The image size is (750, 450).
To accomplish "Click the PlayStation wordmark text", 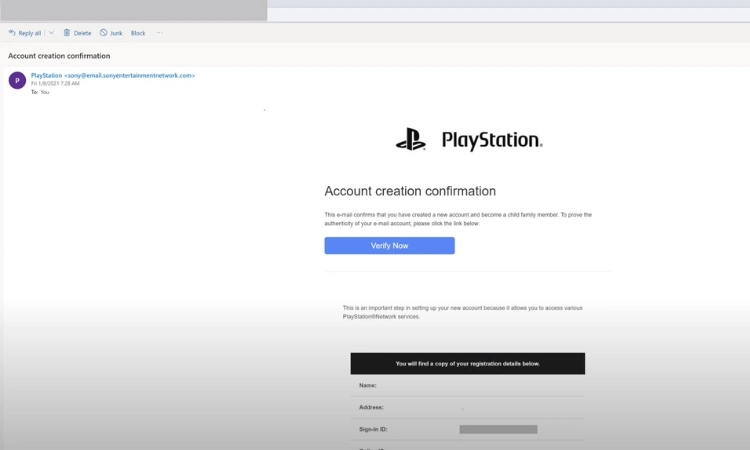I will click(491, 141).
